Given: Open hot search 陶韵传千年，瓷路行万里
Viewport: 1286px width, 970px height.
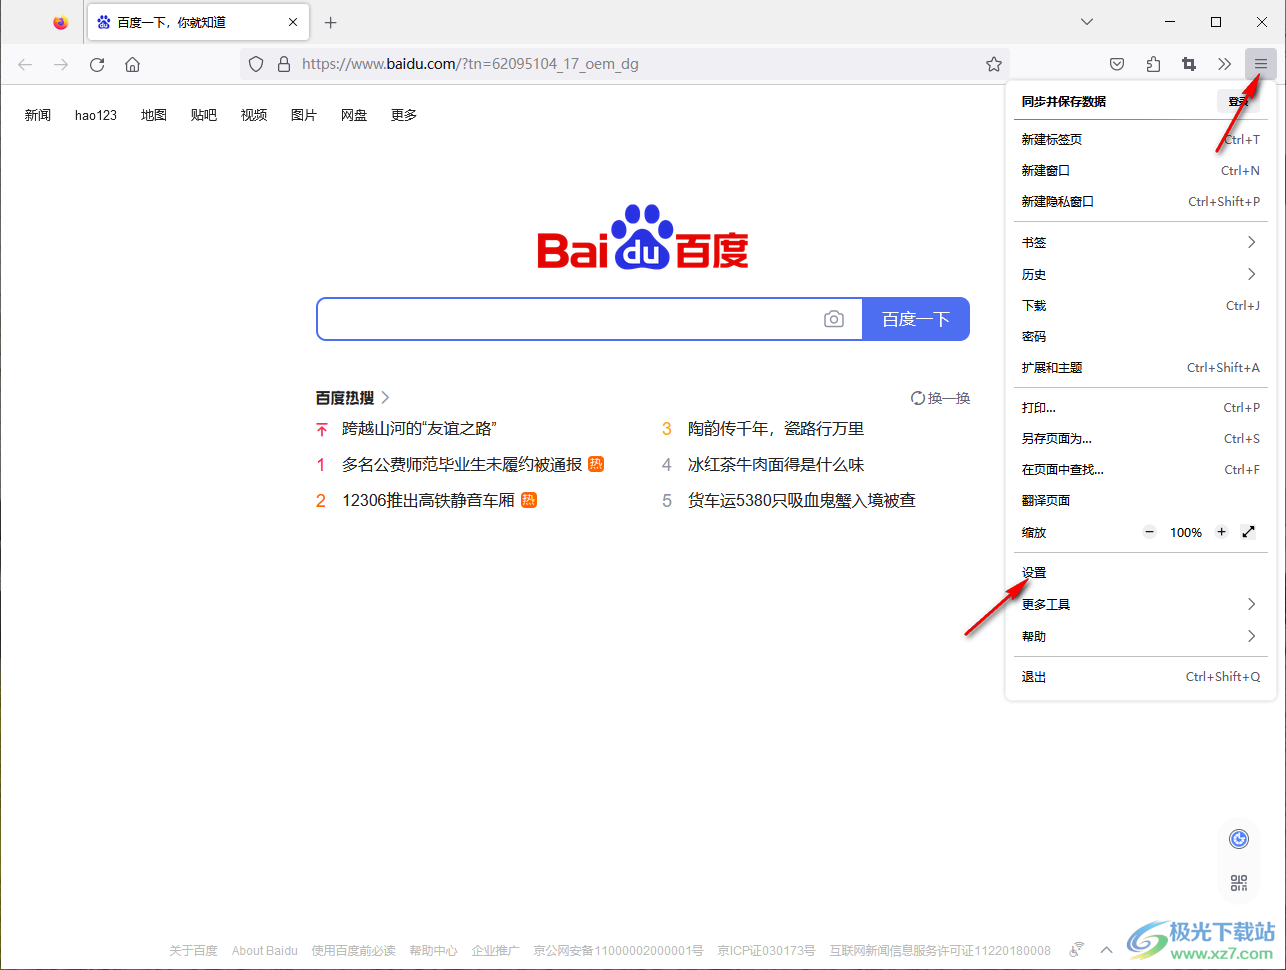Looking at the screenshot, I should point(776,429).
